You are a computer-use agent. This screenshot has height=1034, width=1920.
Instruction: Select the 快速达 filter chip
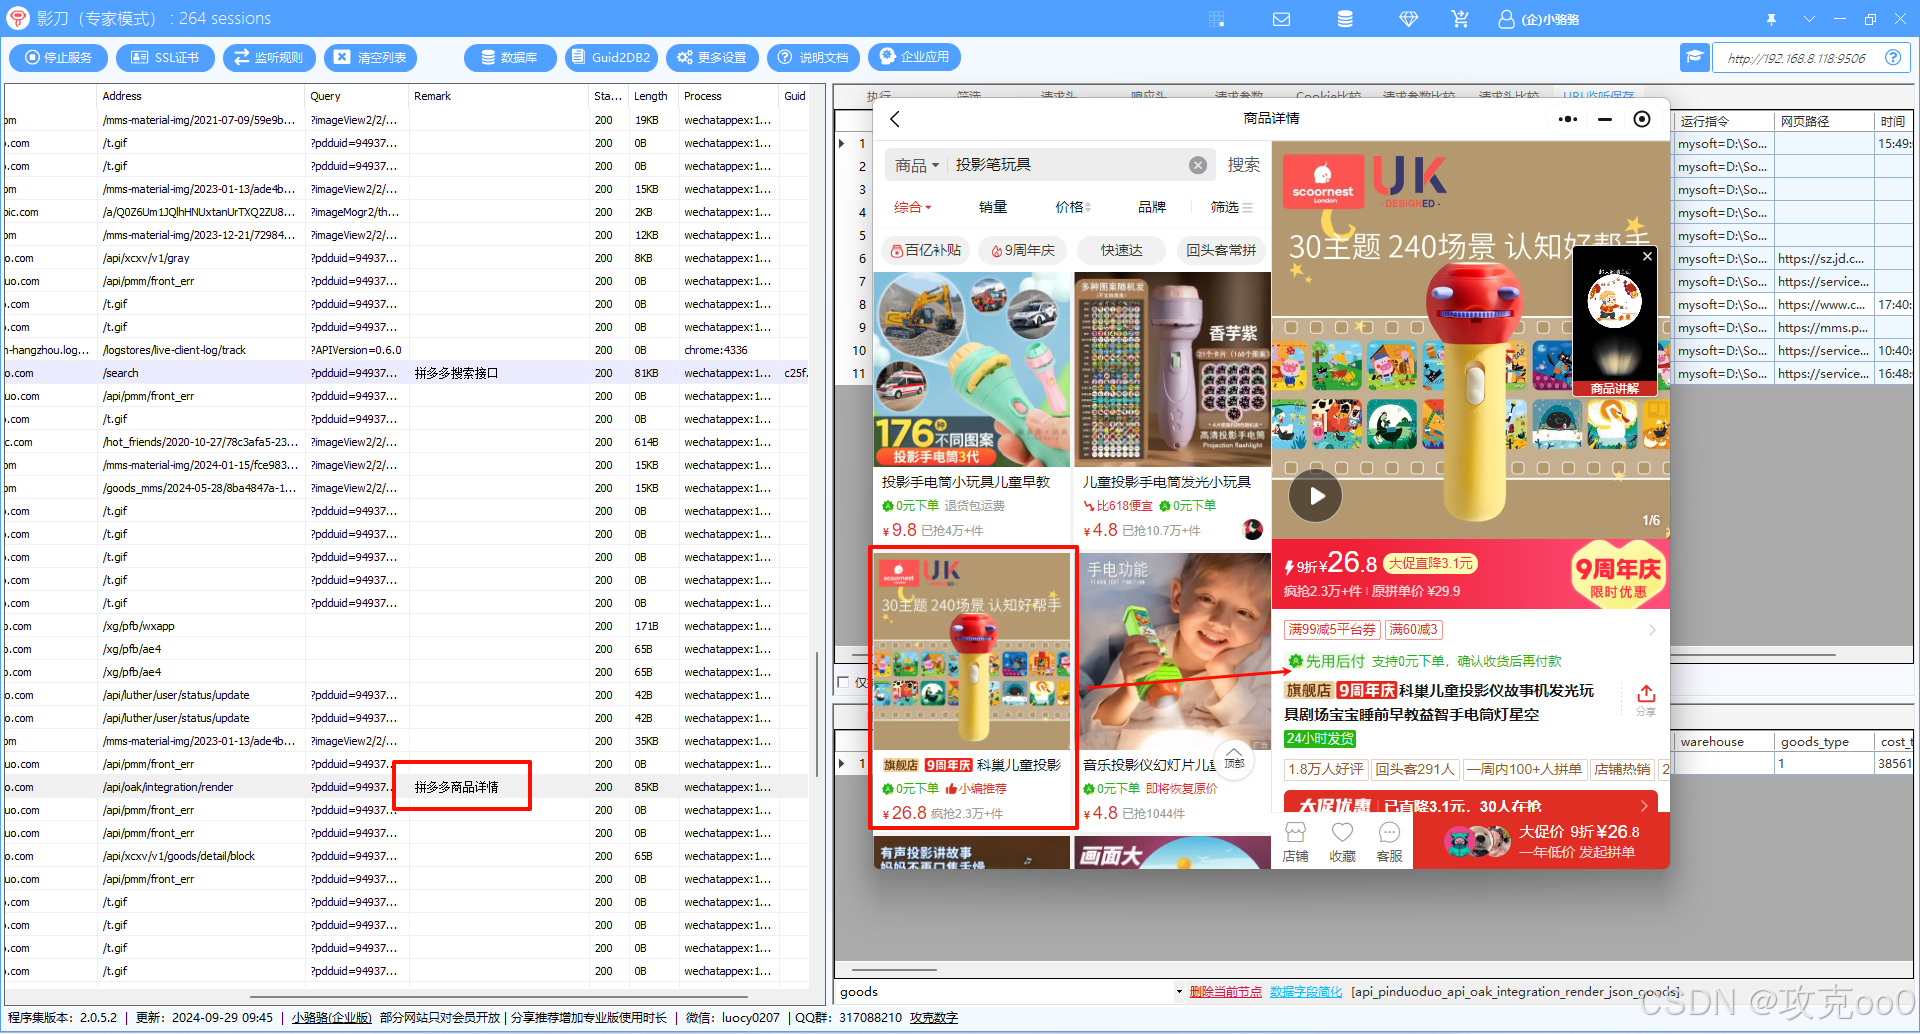pos(1121,250)
